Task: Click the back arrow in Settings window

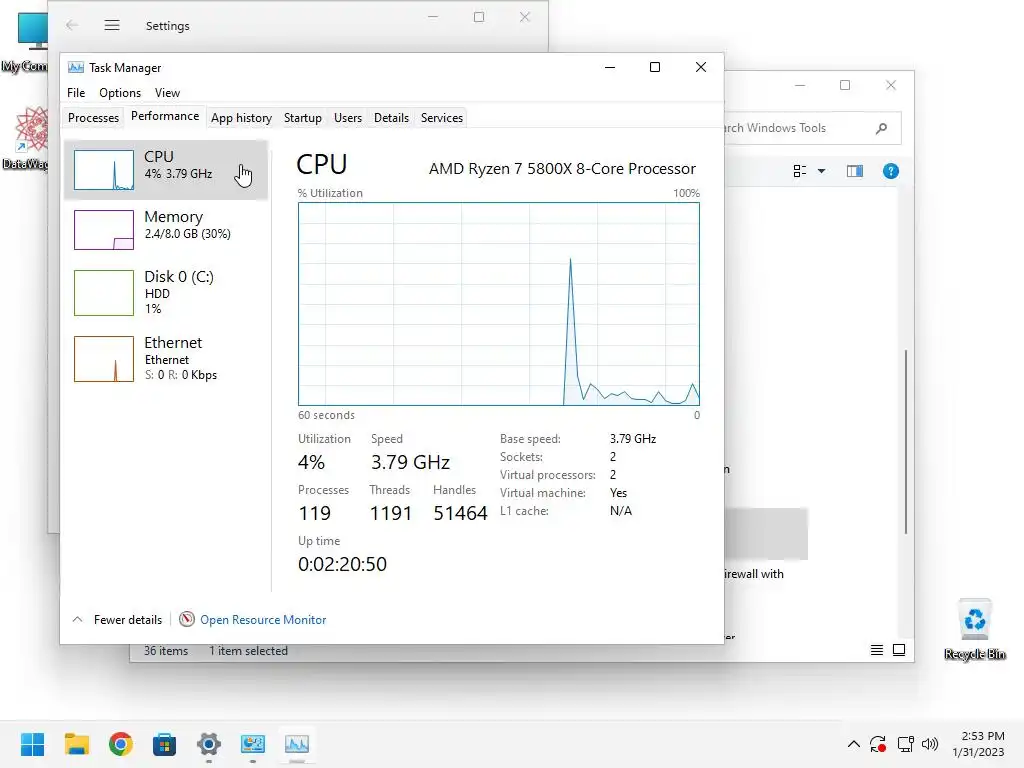Action: tap(72, 25)
